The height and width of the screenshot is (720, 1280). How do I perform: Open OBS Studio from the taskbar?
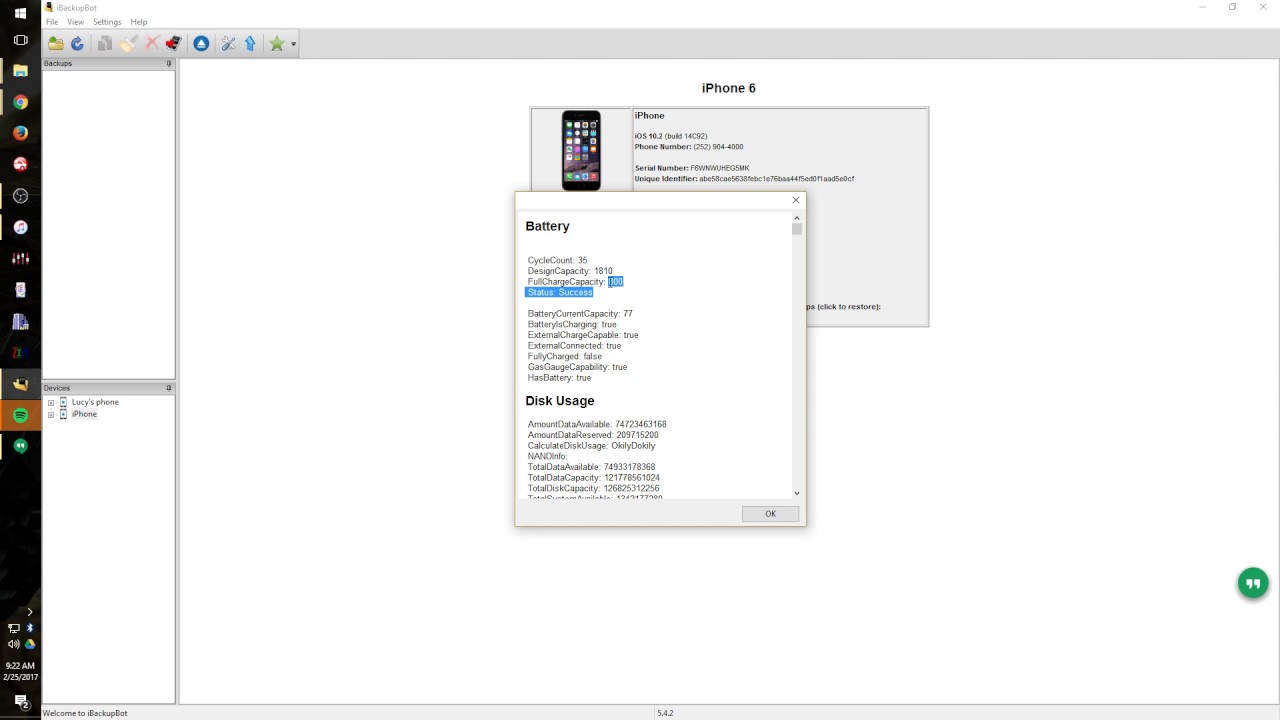(20, 196)
